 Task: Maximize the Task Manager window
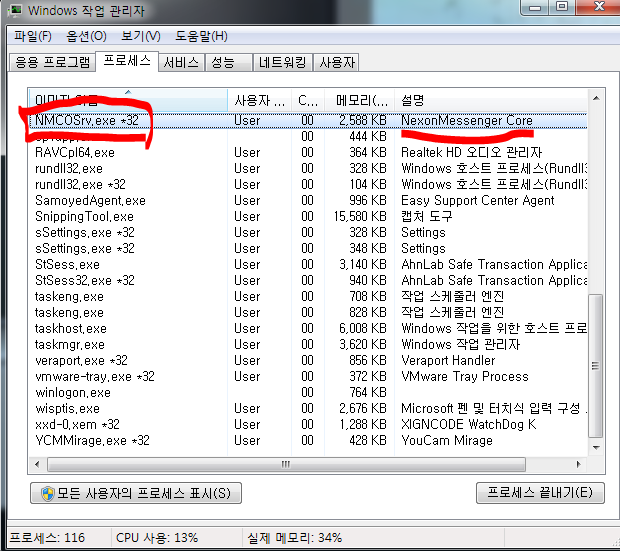click(562, 7)
